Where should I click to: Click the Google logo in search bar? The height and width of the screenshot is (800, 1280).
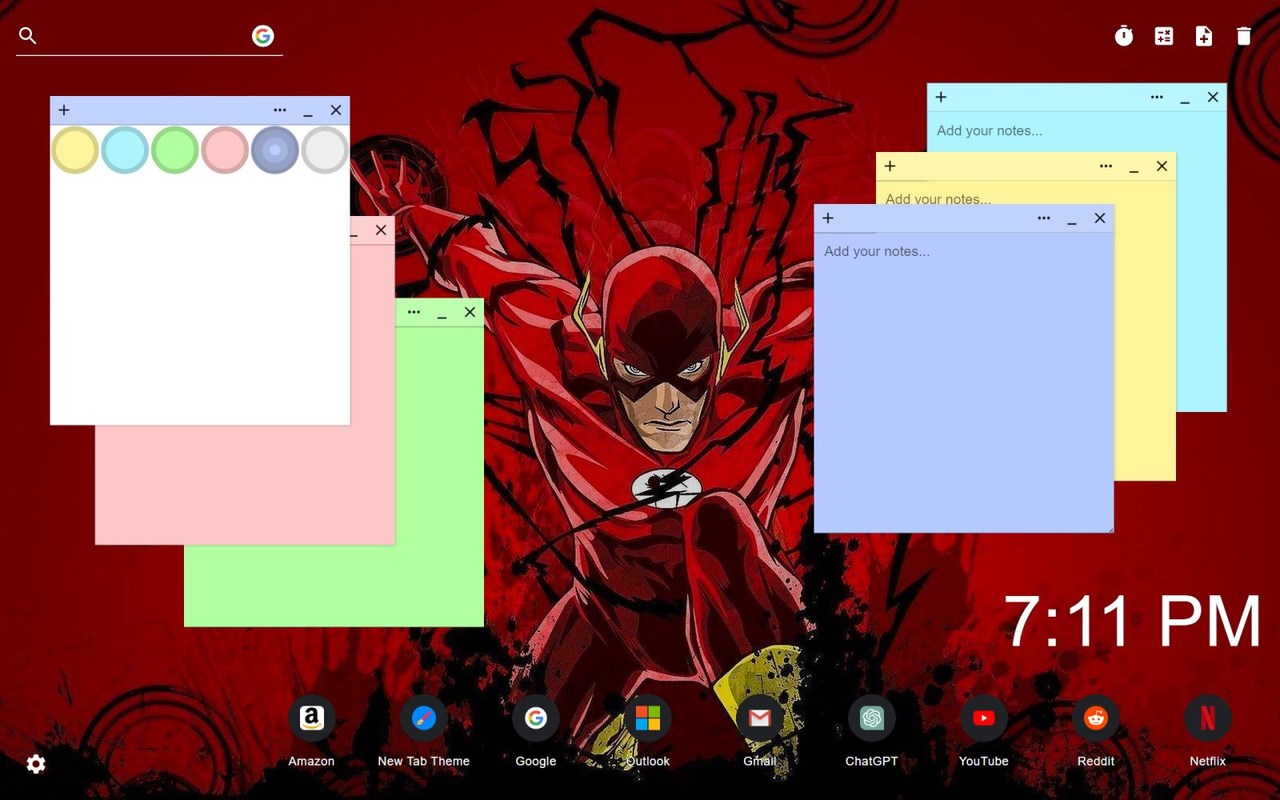[263, 36]
